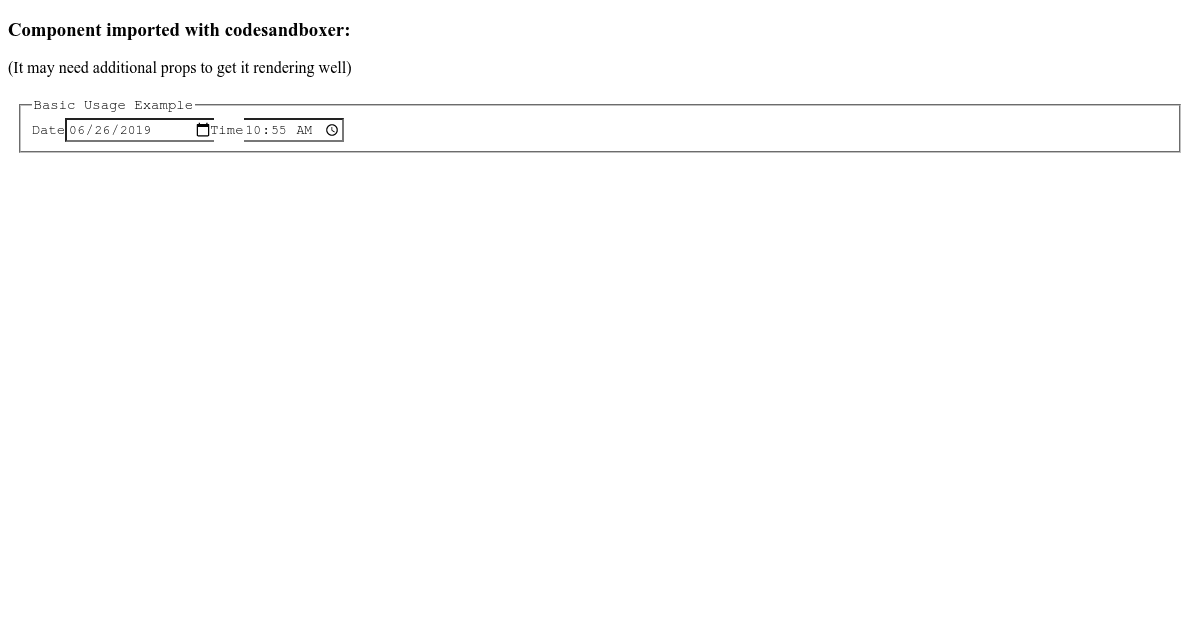This screenshot has width=1200, height=630.
Task: Select the month segment 06
Action: coord(77,130)
